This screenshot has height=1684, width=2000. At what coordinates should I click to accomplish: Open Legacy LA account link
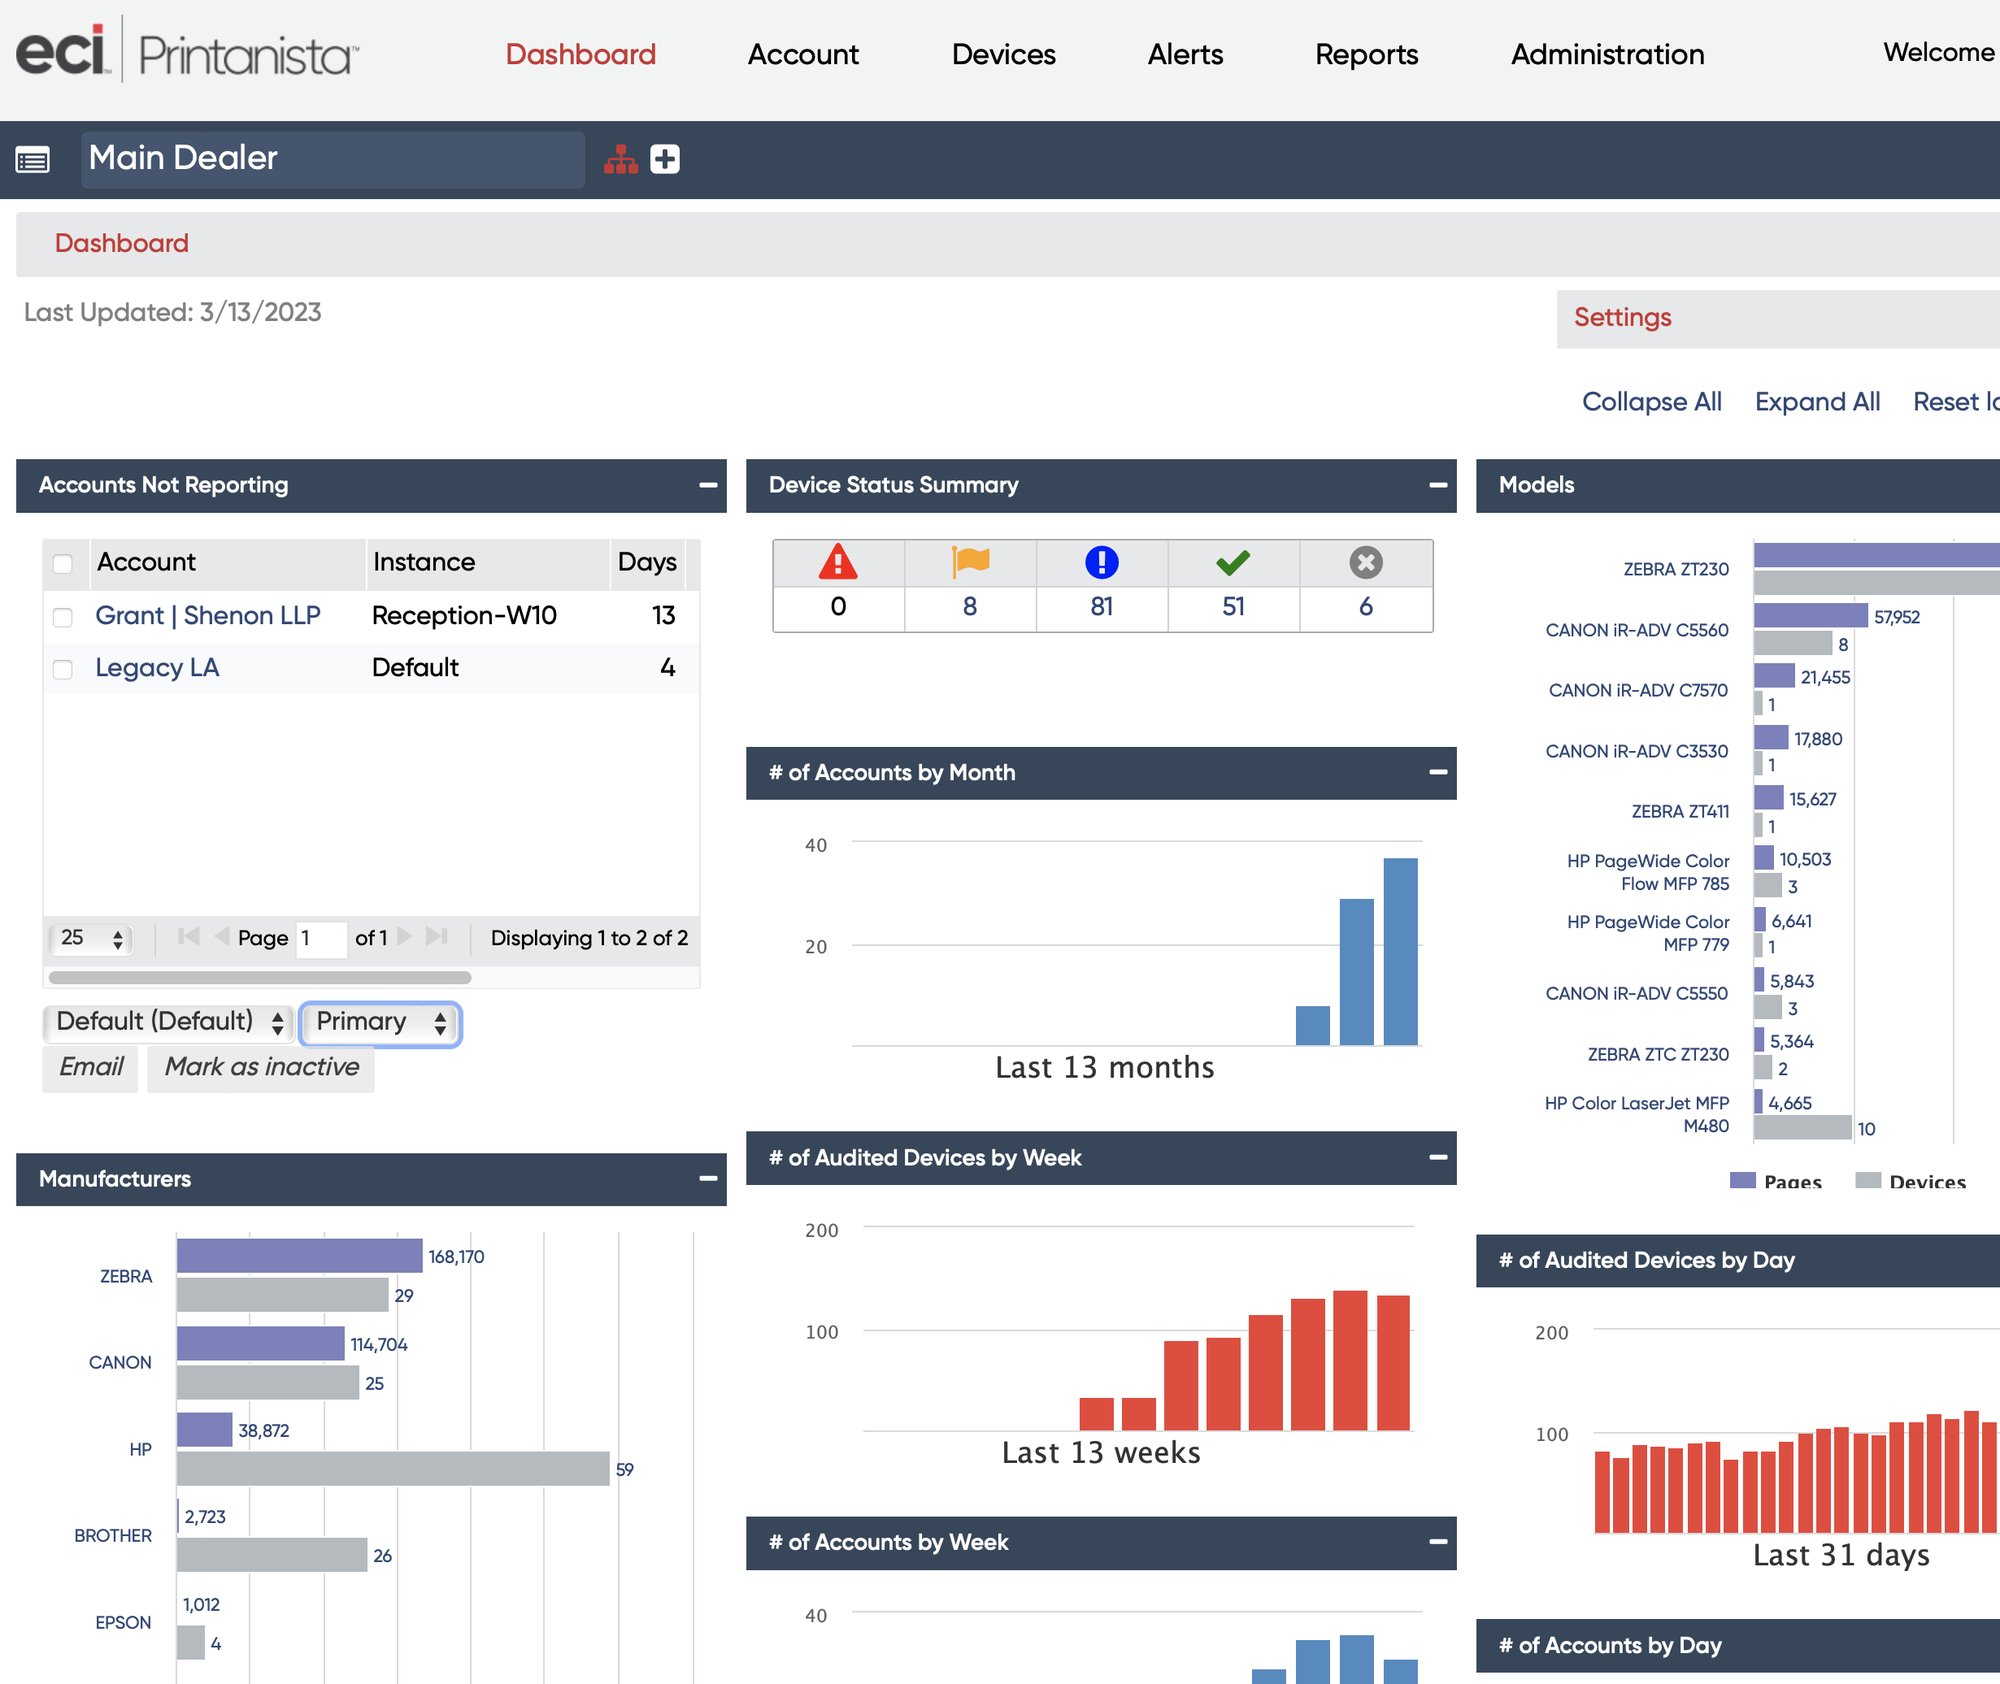tap(157, 668)
